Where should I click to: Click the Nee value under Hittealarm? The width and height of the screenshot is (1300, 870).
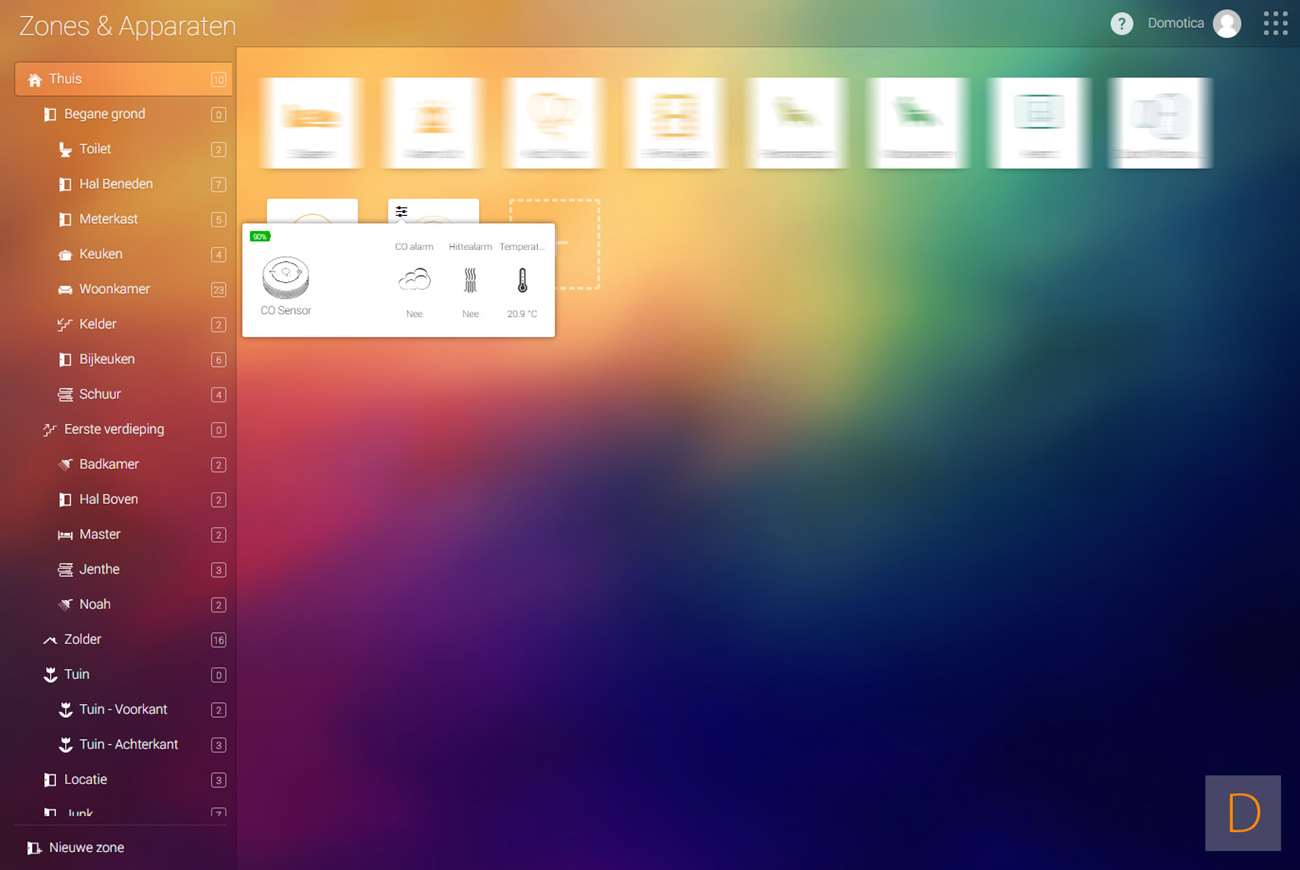(470, 314)
